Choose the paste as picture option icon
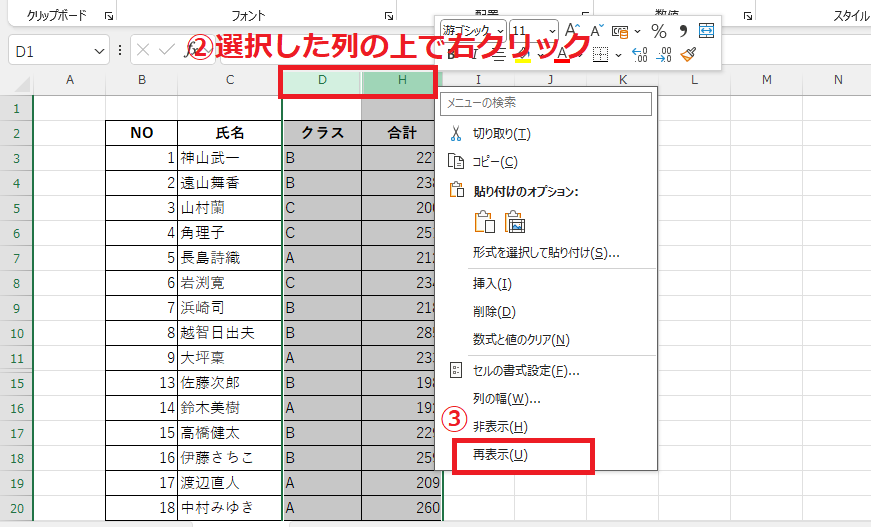871x527 pixels. (515, 222)
